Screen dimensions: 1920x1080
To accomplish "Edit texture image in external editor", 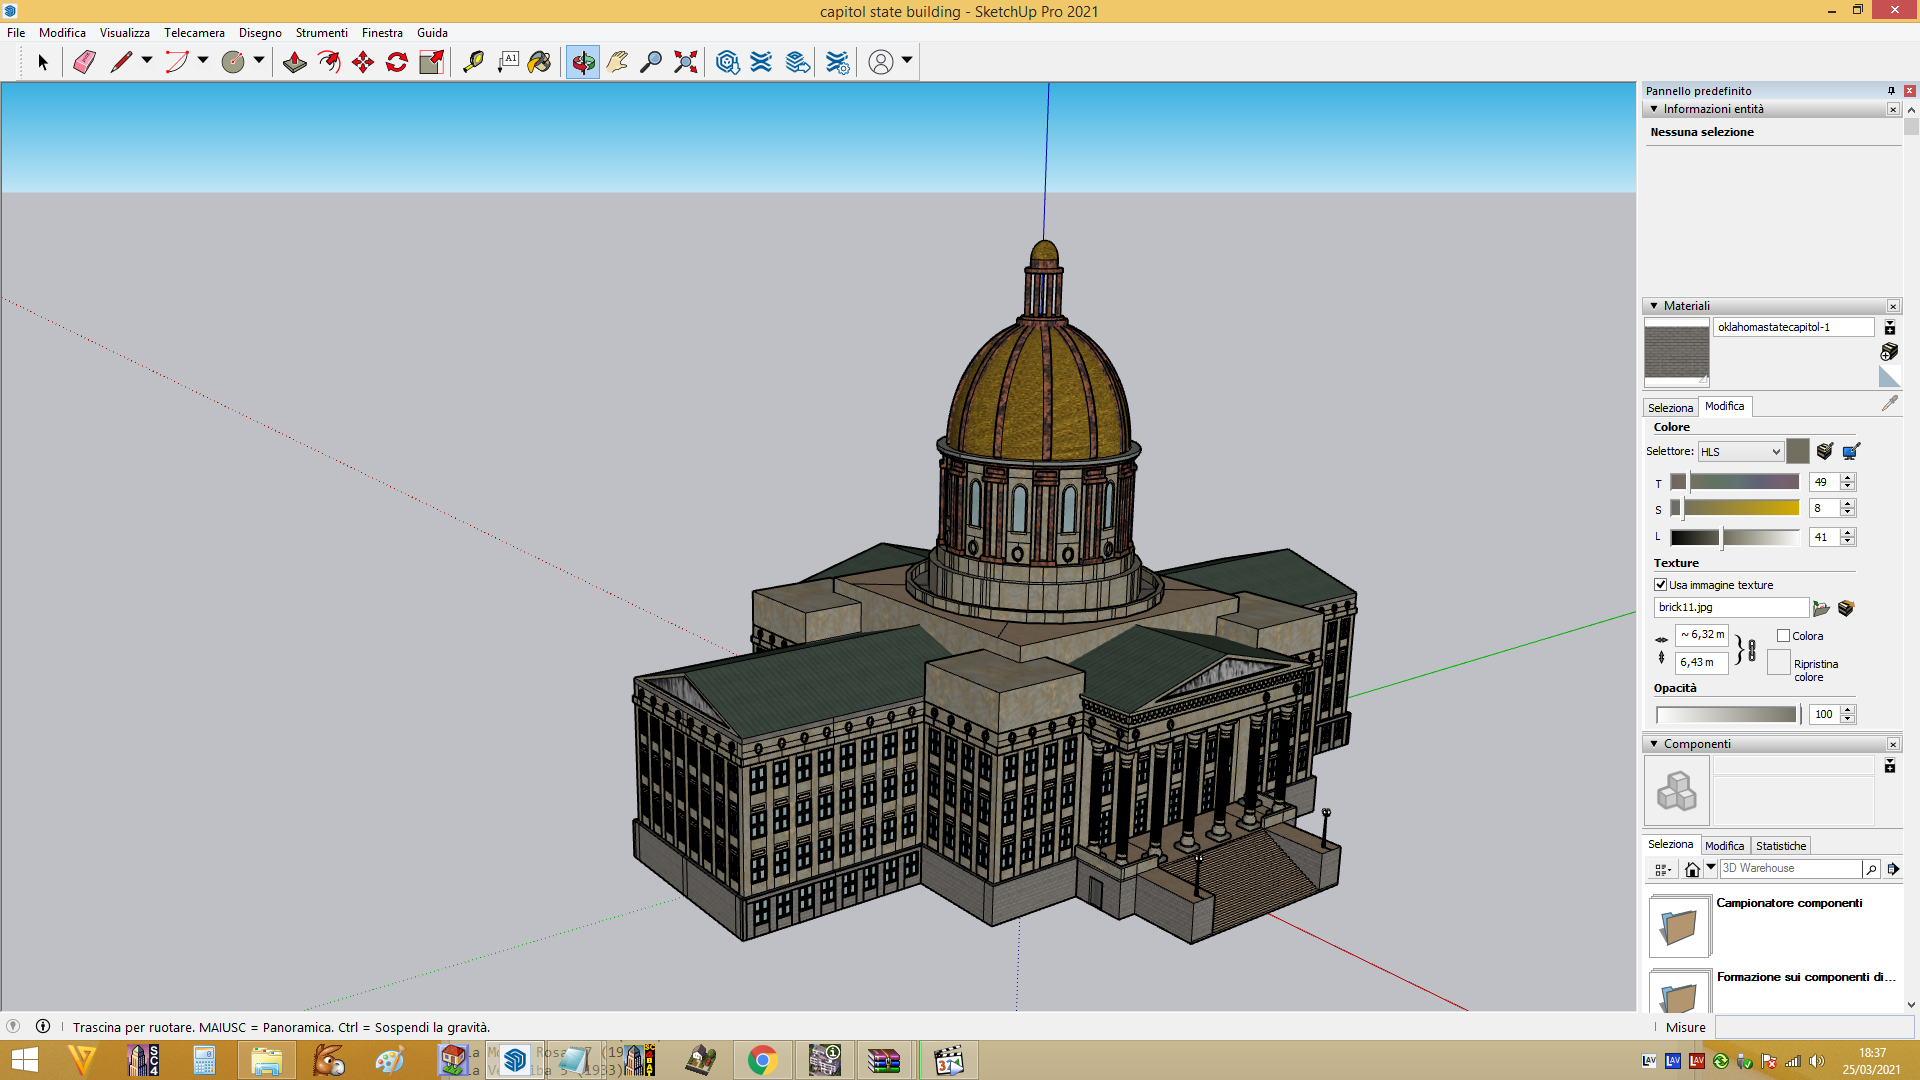I will click(x=1846, y=608).
